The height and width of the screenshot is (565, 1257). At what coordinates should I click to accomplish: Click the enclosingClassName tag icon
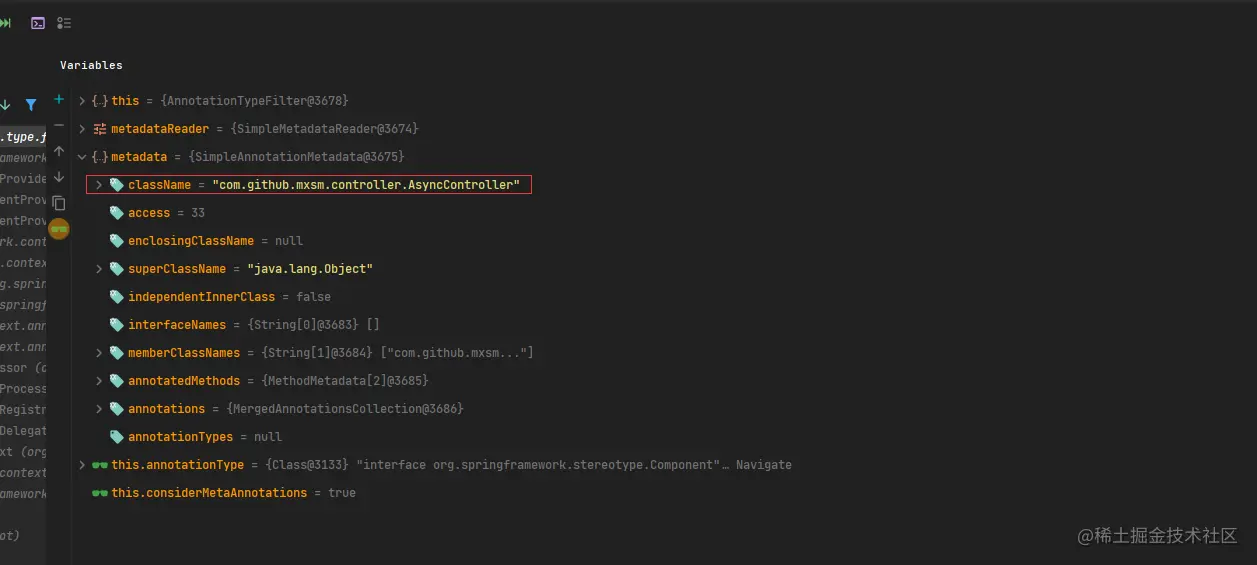click(x=117, y=241)
